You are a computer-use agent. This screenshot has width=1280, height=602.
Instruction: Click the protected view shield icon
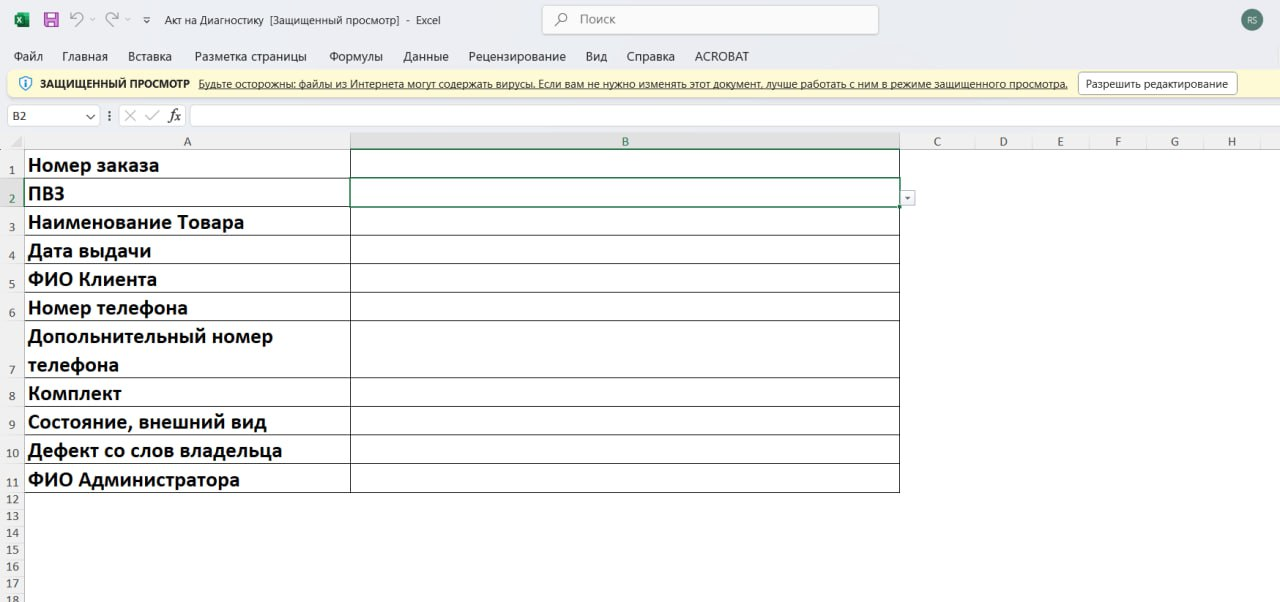(26, 84)
